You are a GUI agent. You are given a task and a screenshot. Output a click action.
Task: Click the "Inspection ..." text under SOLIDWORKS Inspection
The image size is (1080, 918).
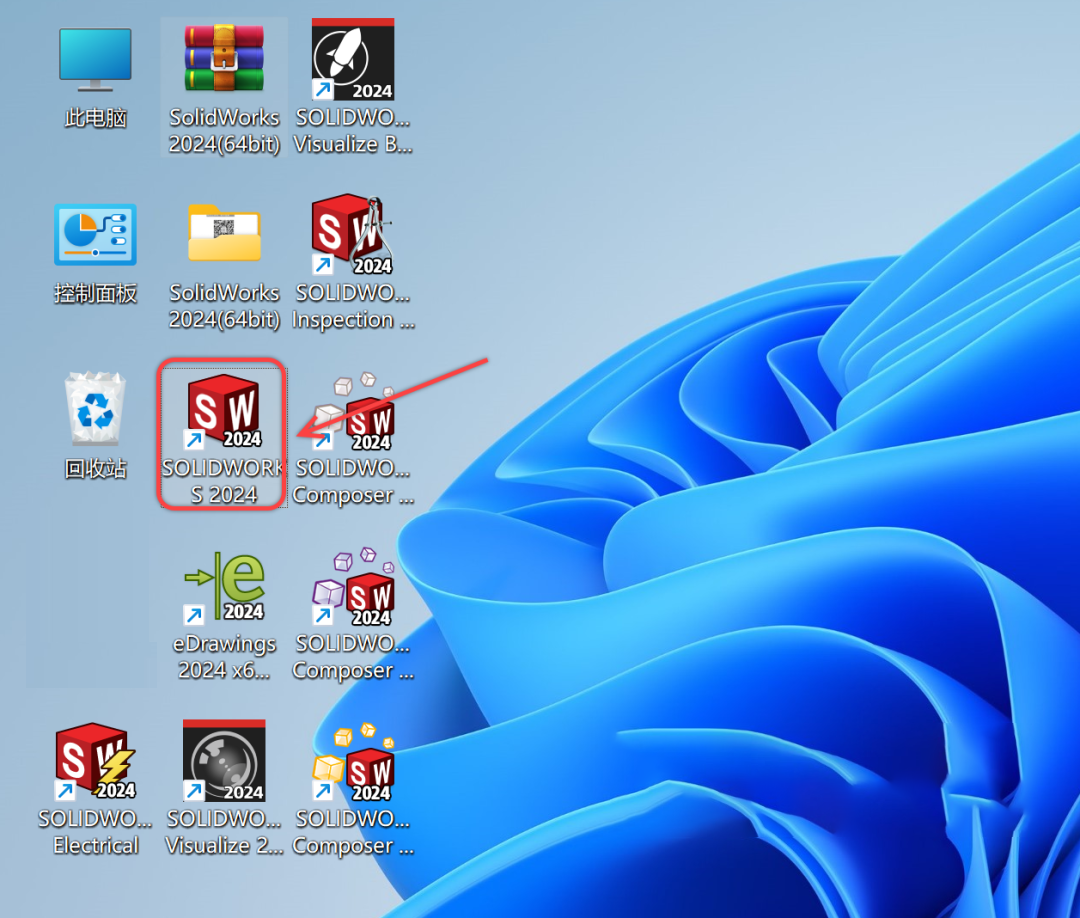[x=353, y=320]
